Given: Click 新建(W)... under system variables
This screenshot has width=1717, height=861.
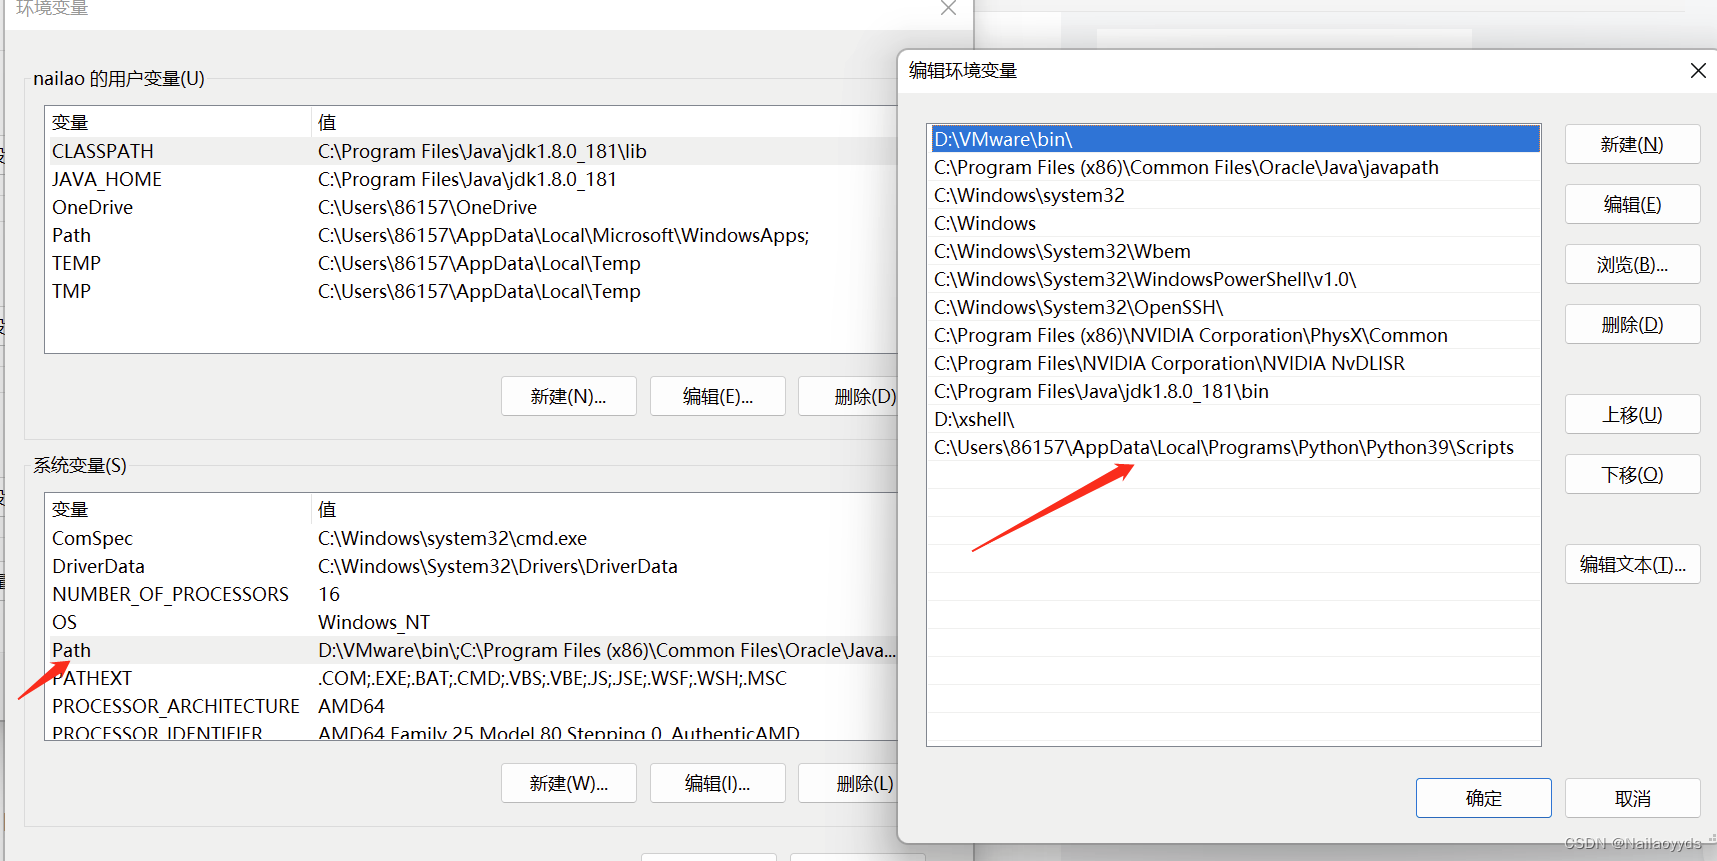Looking at the screenshot, I should 568,783.
